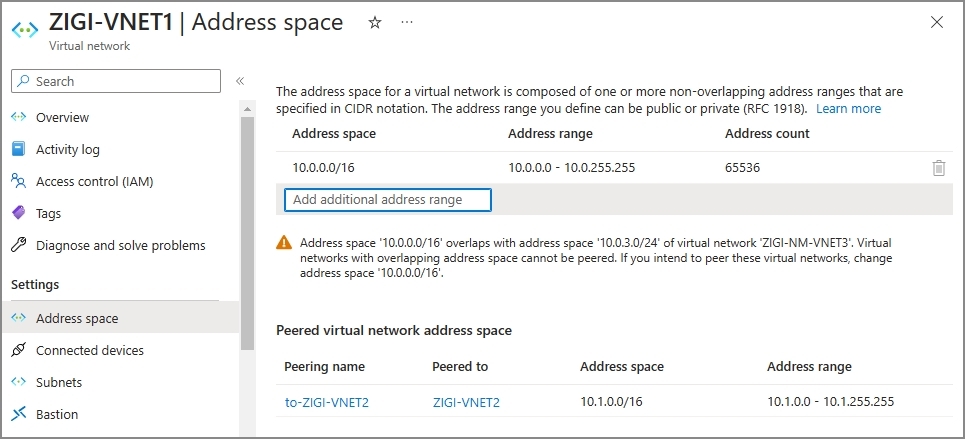Click the Diagnose and solve problems wrench icon
965x439 pixels.
(x=19, y=245)
